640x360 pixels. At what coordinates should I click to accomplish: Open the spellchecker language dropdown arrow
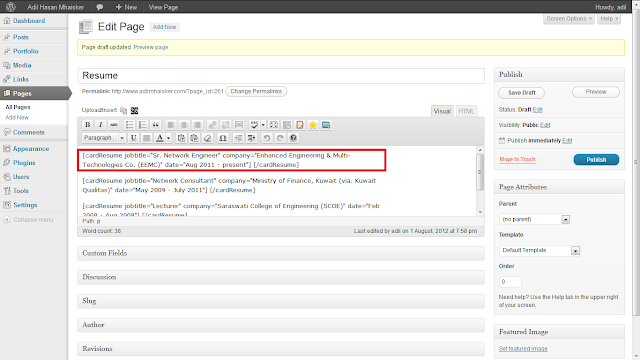(263, 125)
